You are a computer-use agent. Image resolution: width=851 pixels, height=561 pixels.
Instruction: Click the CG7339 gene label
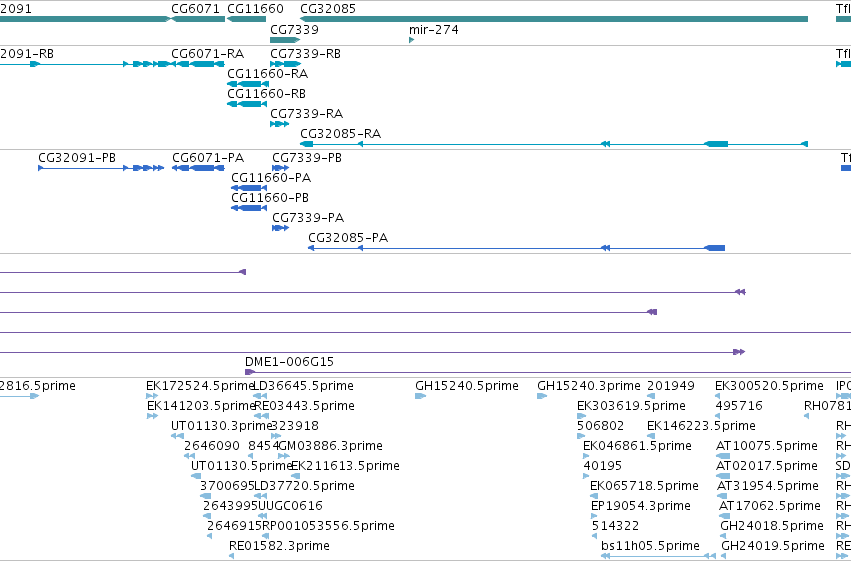(x=294, y=30)
